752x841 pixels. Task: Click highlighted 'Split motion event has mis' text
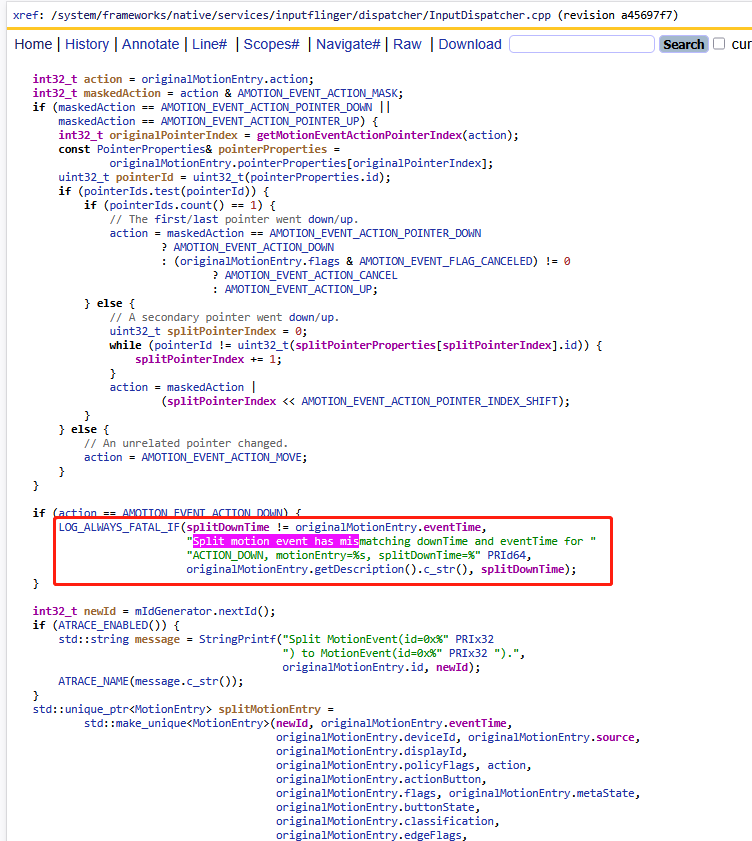pyautogui.click(x=276, y=541)
